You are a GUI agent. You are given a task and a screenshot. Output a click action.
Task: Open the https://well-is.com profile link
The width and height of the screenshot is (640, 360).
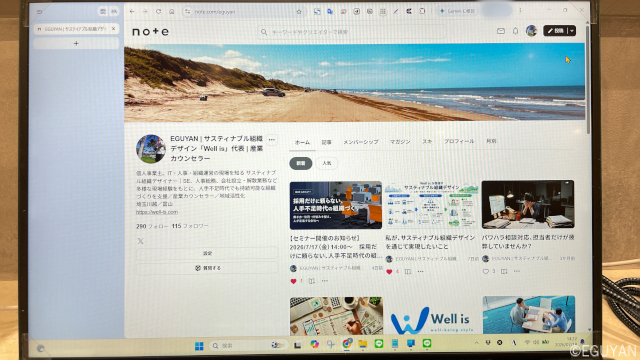pyautogui.click(x=157, y=212)
